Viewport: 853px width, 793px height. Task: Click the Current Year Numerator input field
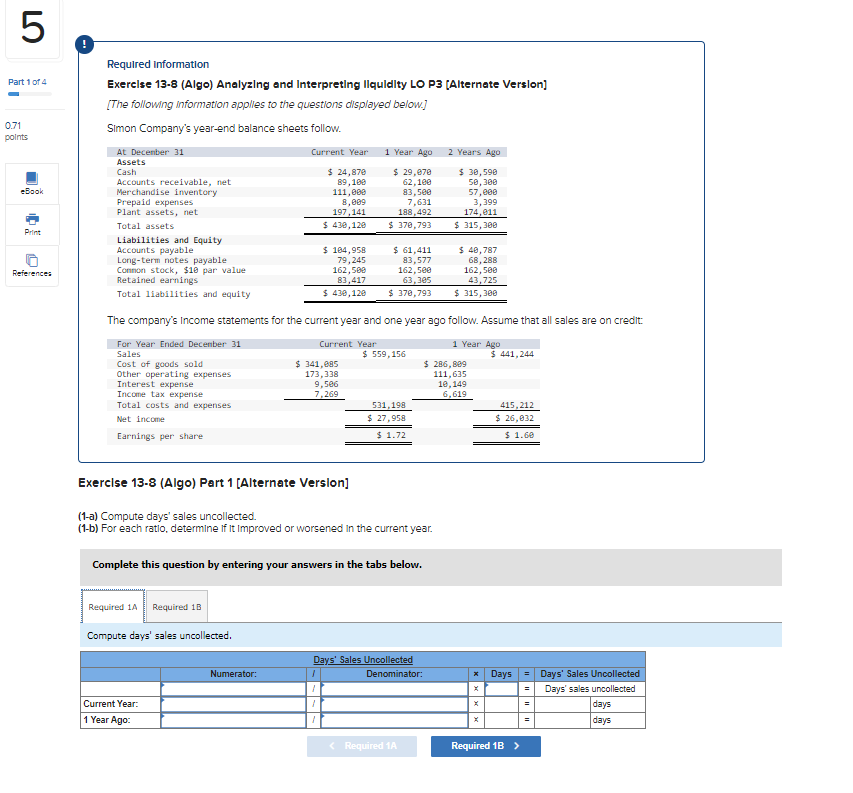click(x=234, y=703)
